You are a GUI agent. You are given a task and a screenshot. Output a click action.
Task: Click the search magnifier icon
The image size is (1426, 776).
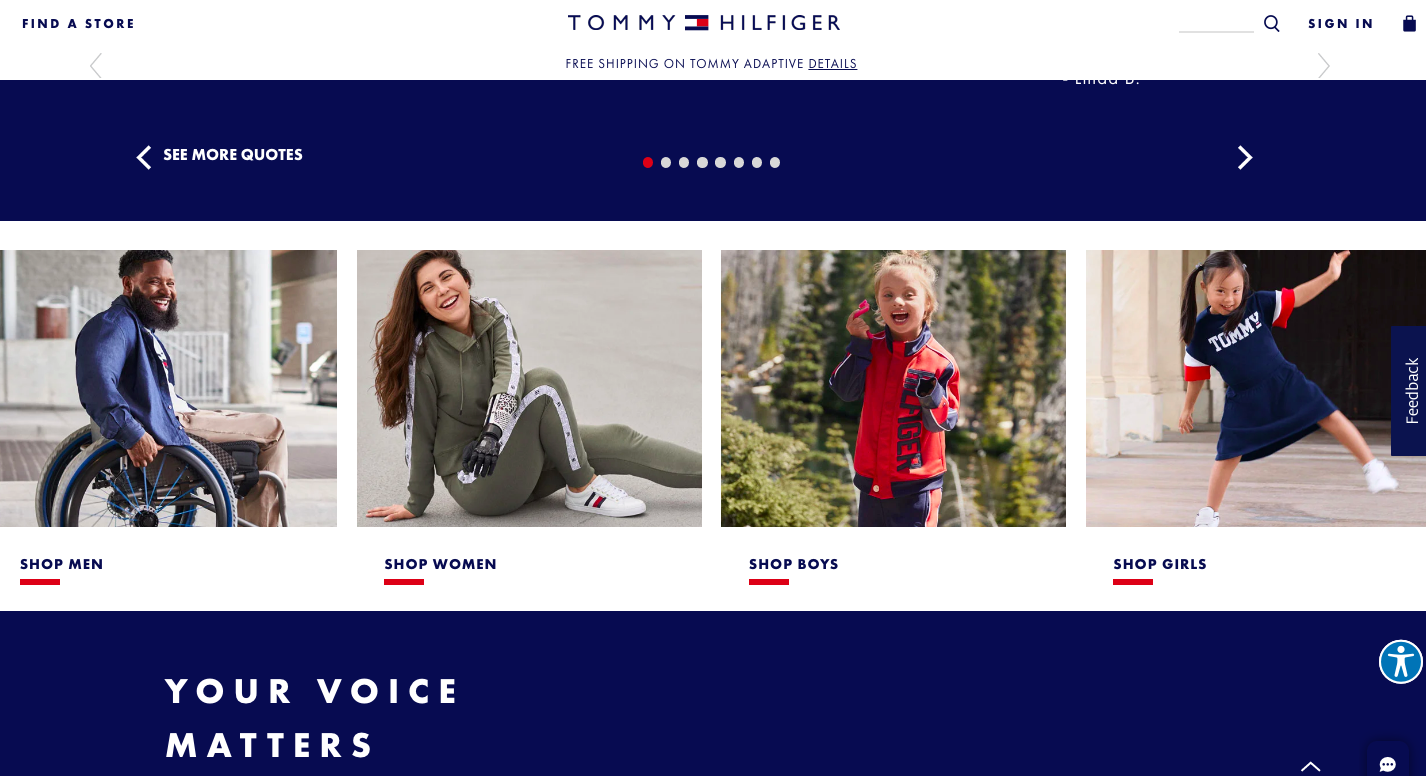1271,23
